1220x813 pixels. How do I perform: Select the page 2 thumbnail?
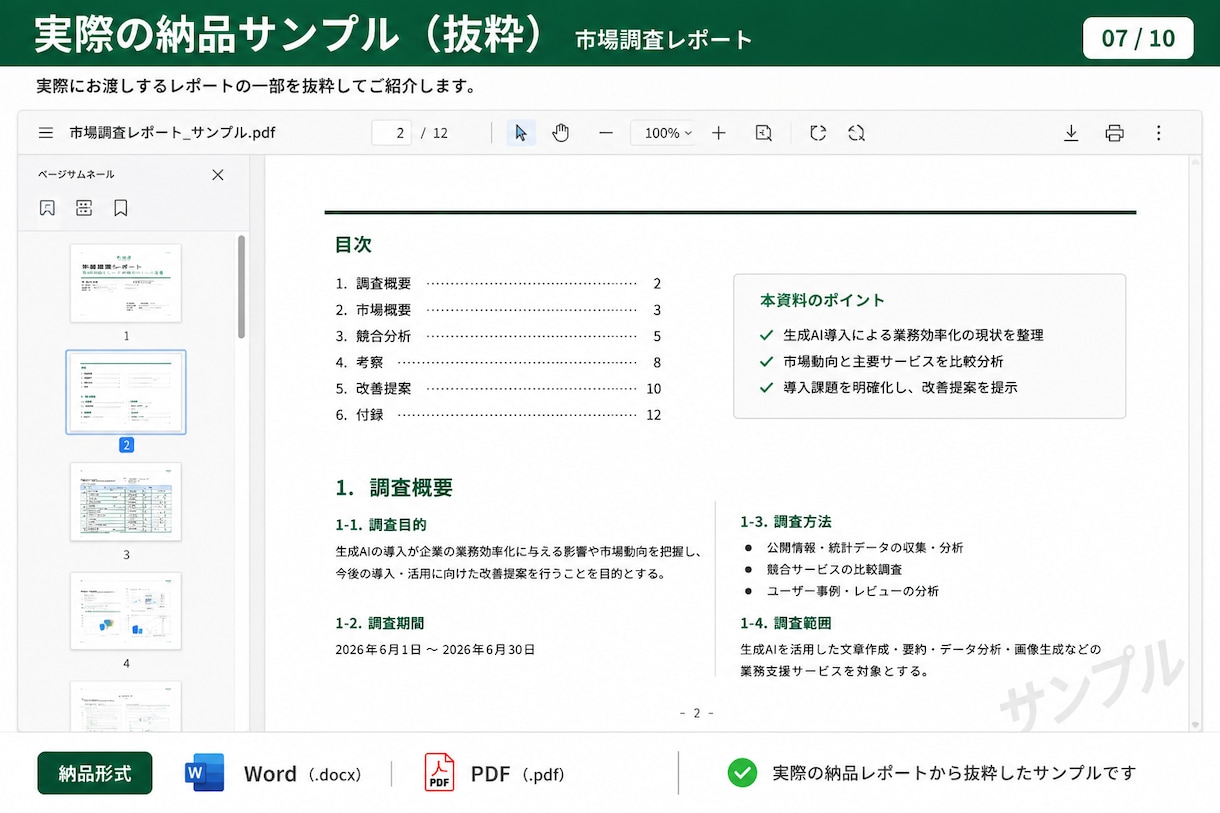(x=126, y=392)
